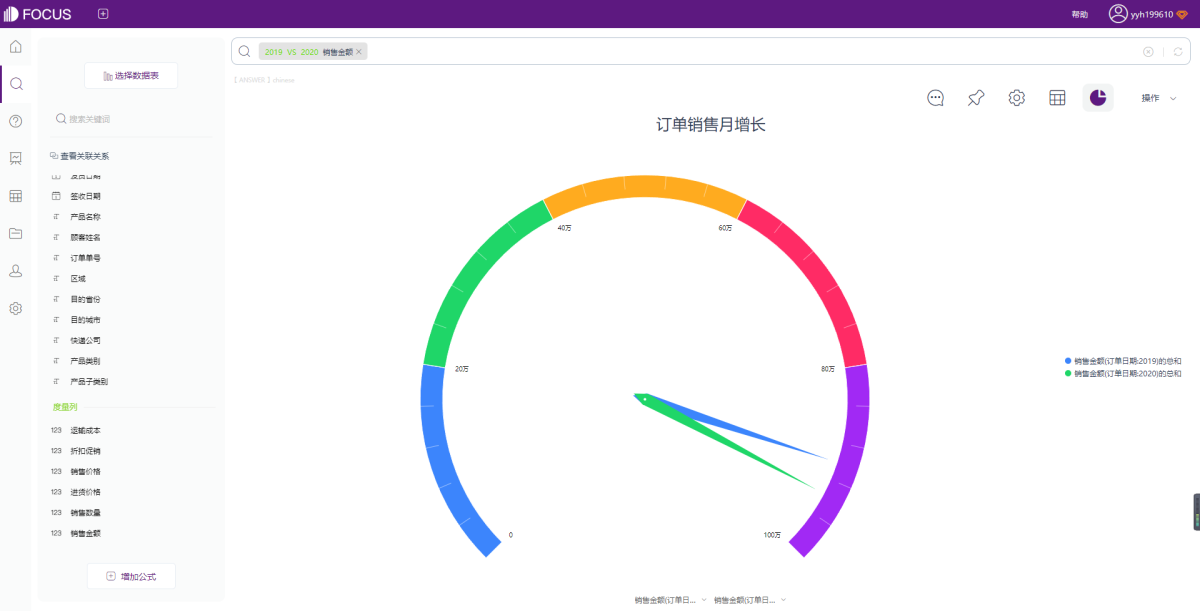Toggle the 2019 sales legend item
The image size is (1200, 611).
click(x=1127, y=361)
